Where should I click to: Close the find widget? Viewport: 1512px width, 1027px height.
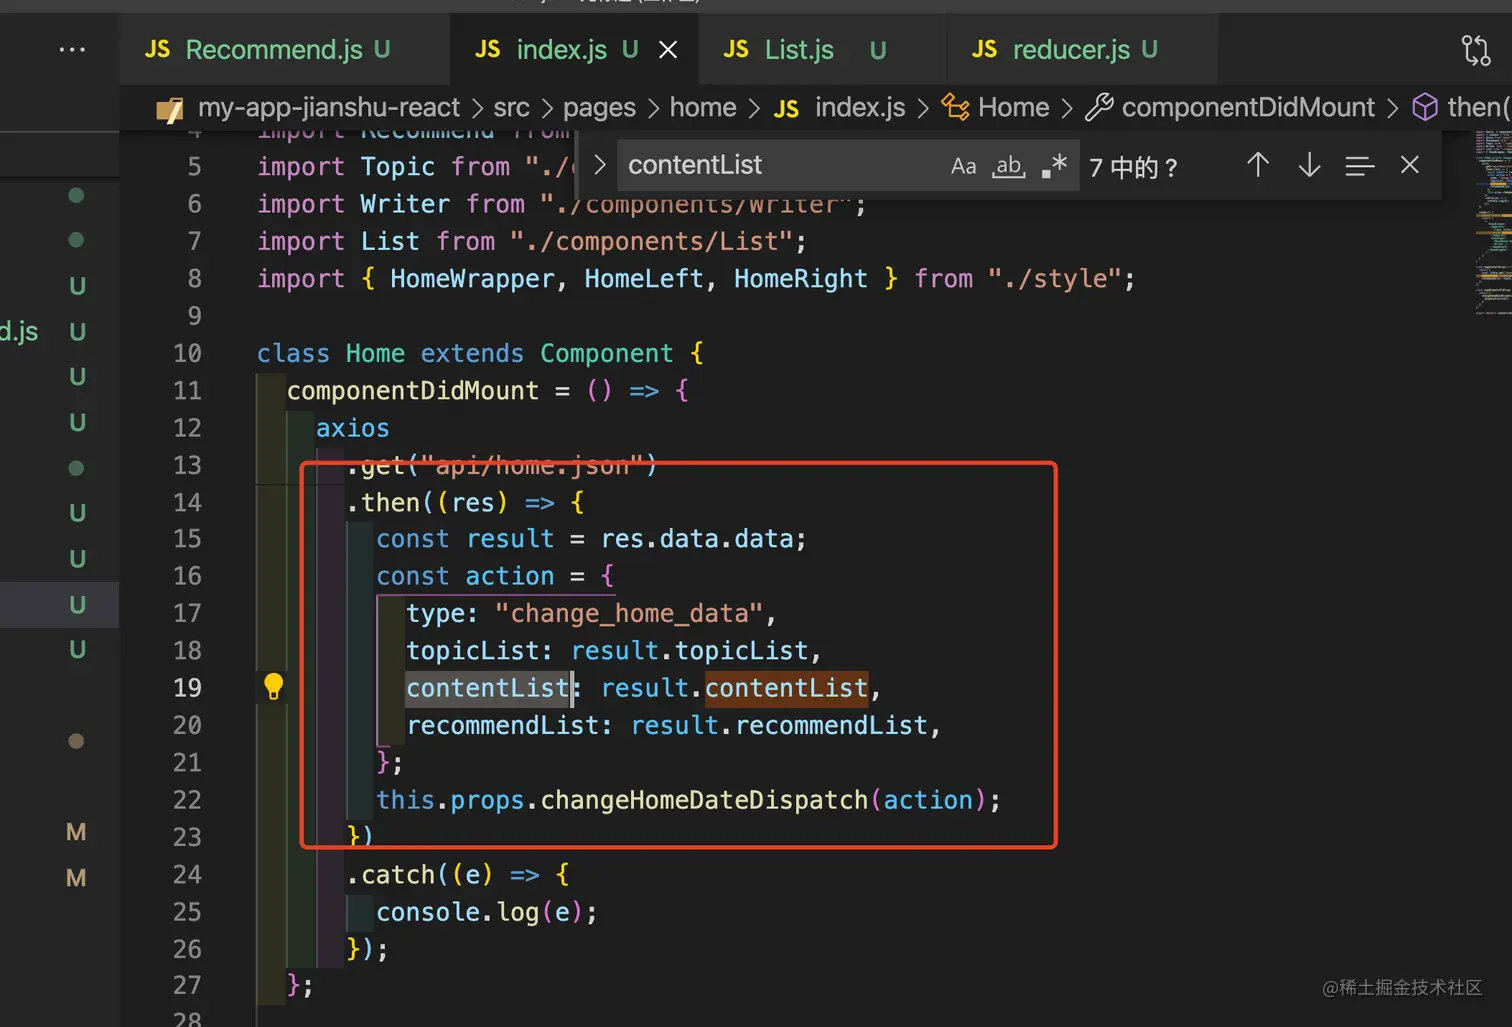1410,165
